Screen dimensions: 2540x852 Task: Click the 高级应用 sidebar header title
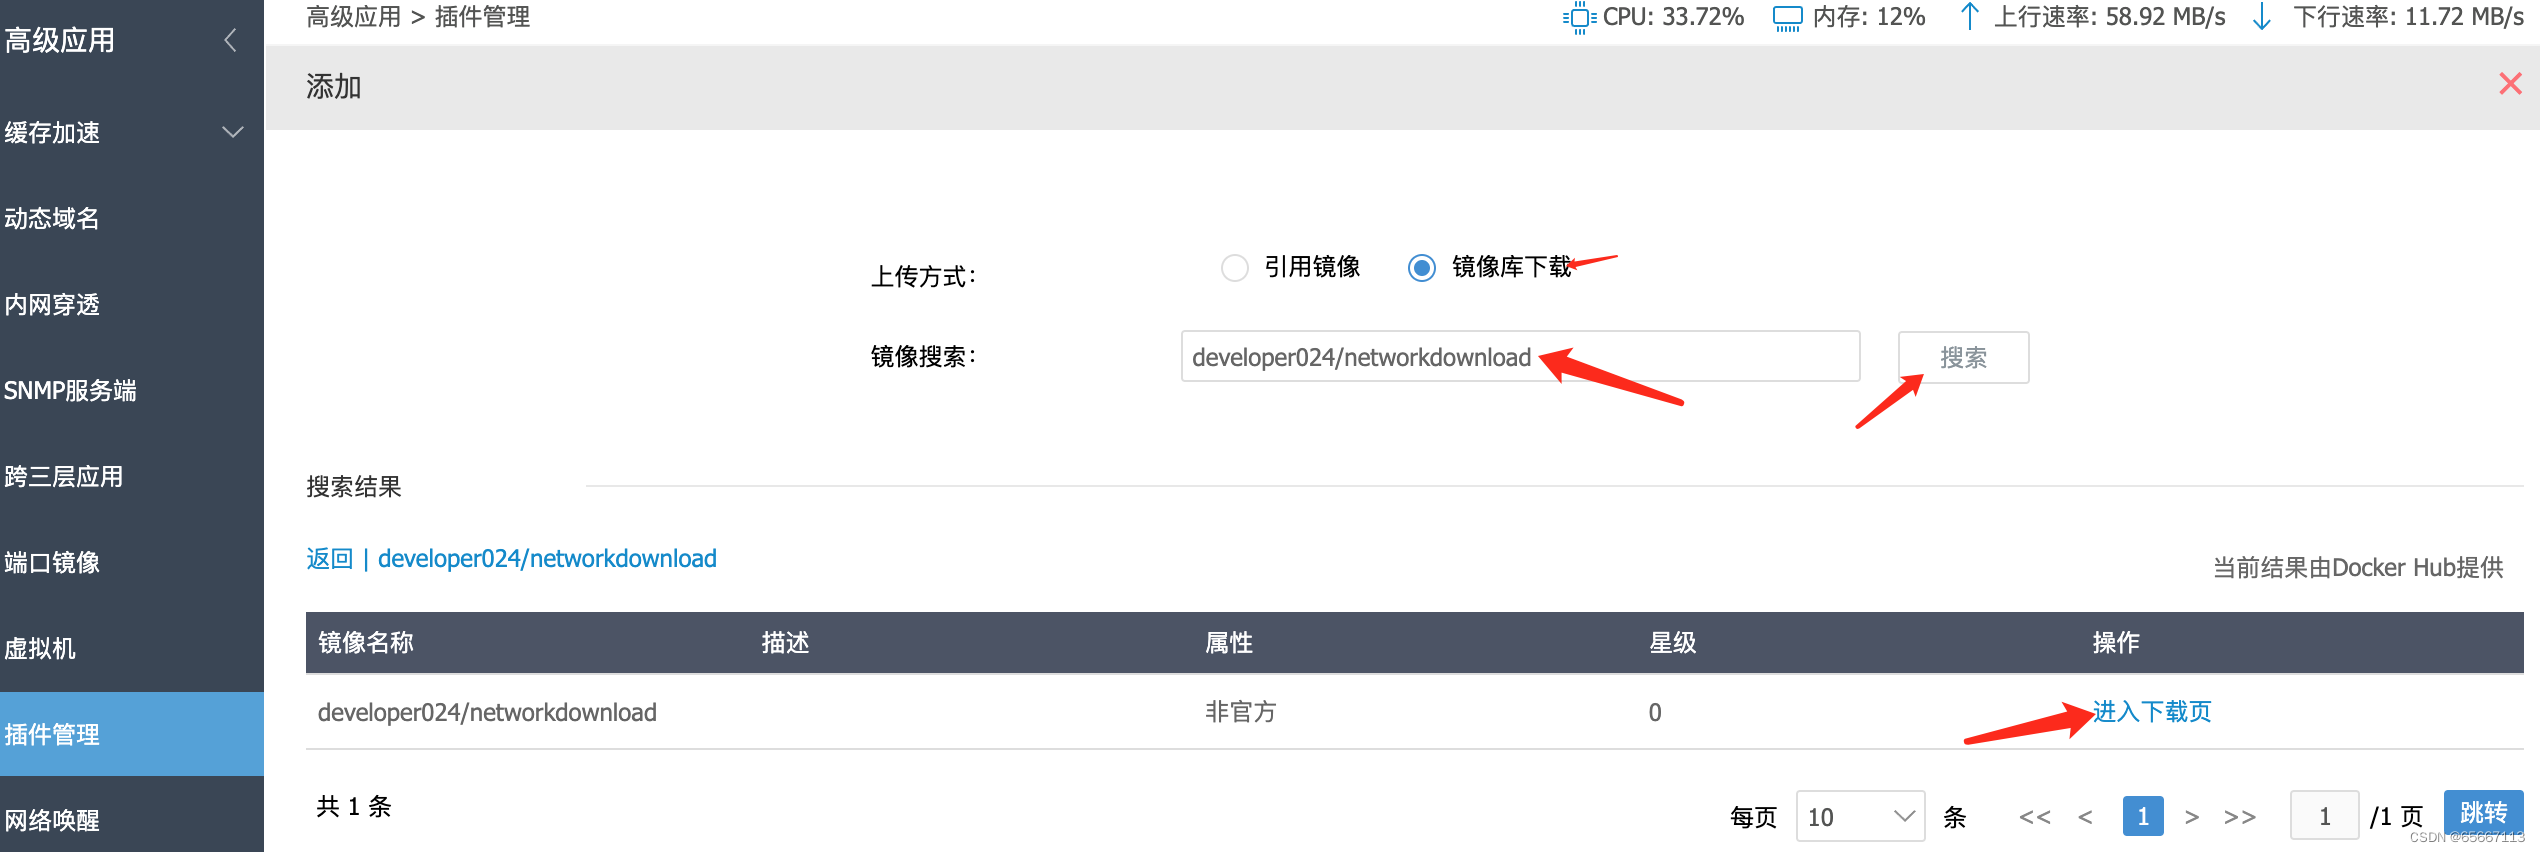point(60,40)
